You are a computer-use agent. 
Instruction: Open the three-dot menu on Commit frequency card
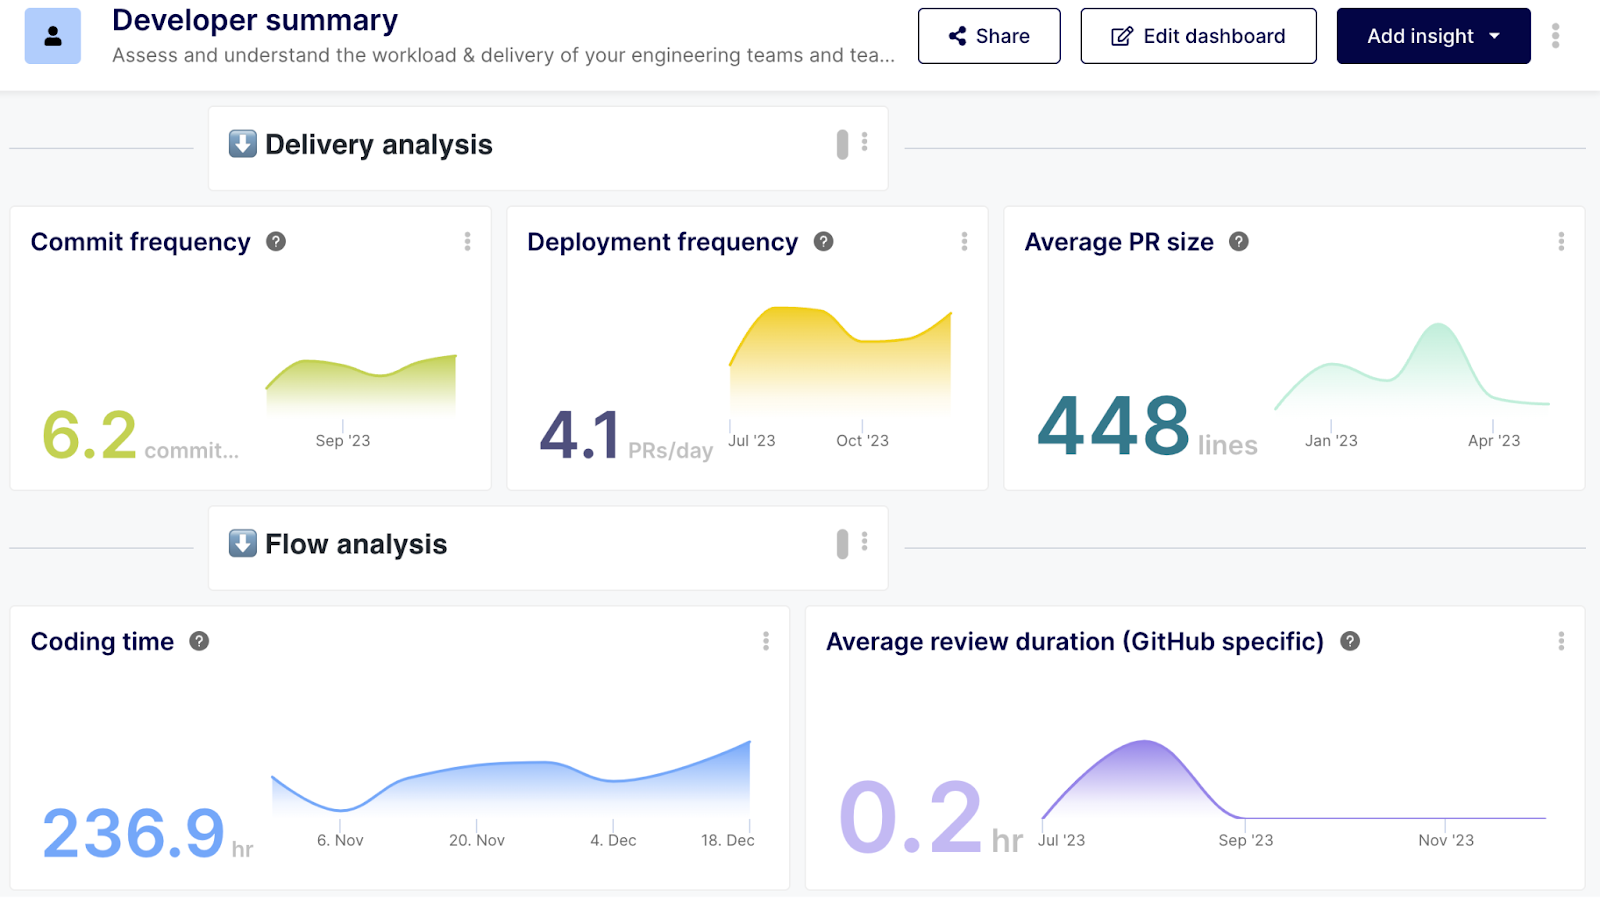pos(467,242)
